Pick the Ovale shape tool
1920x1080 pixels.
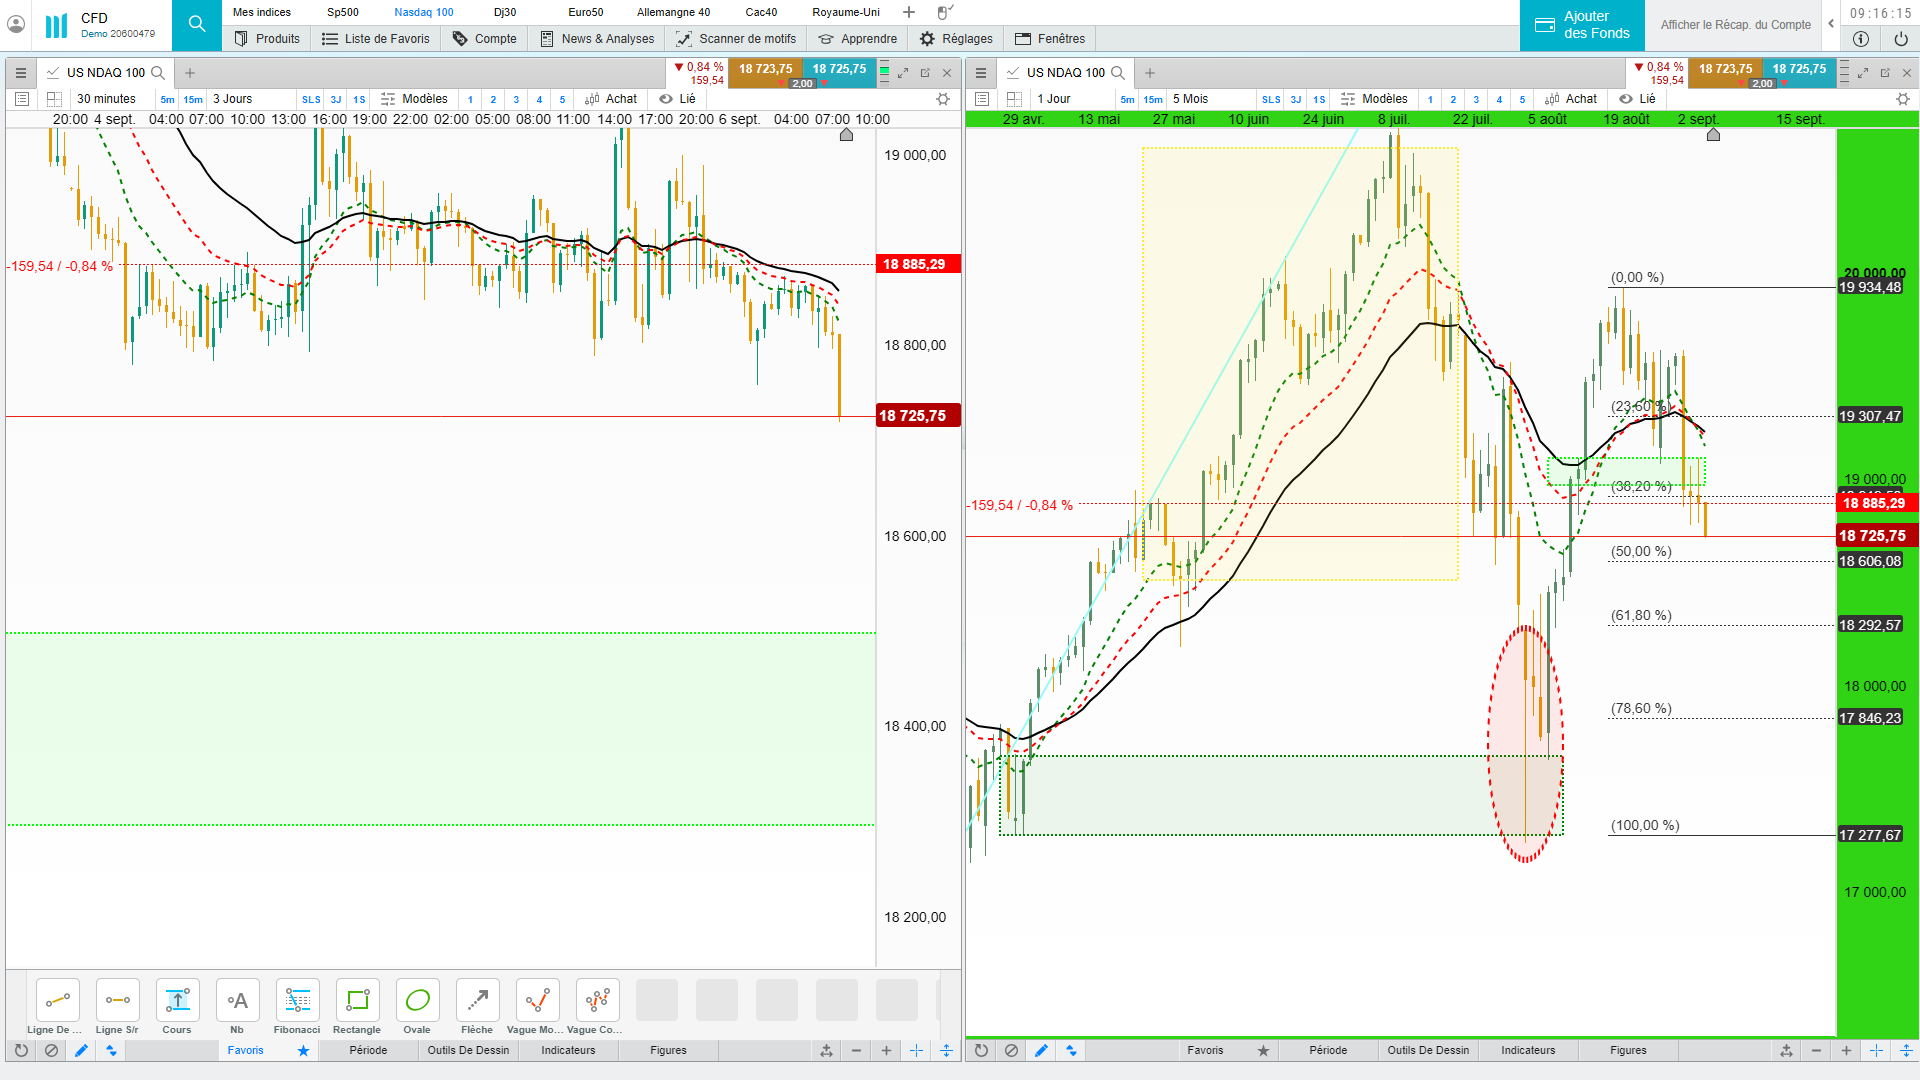point(417,1000)
